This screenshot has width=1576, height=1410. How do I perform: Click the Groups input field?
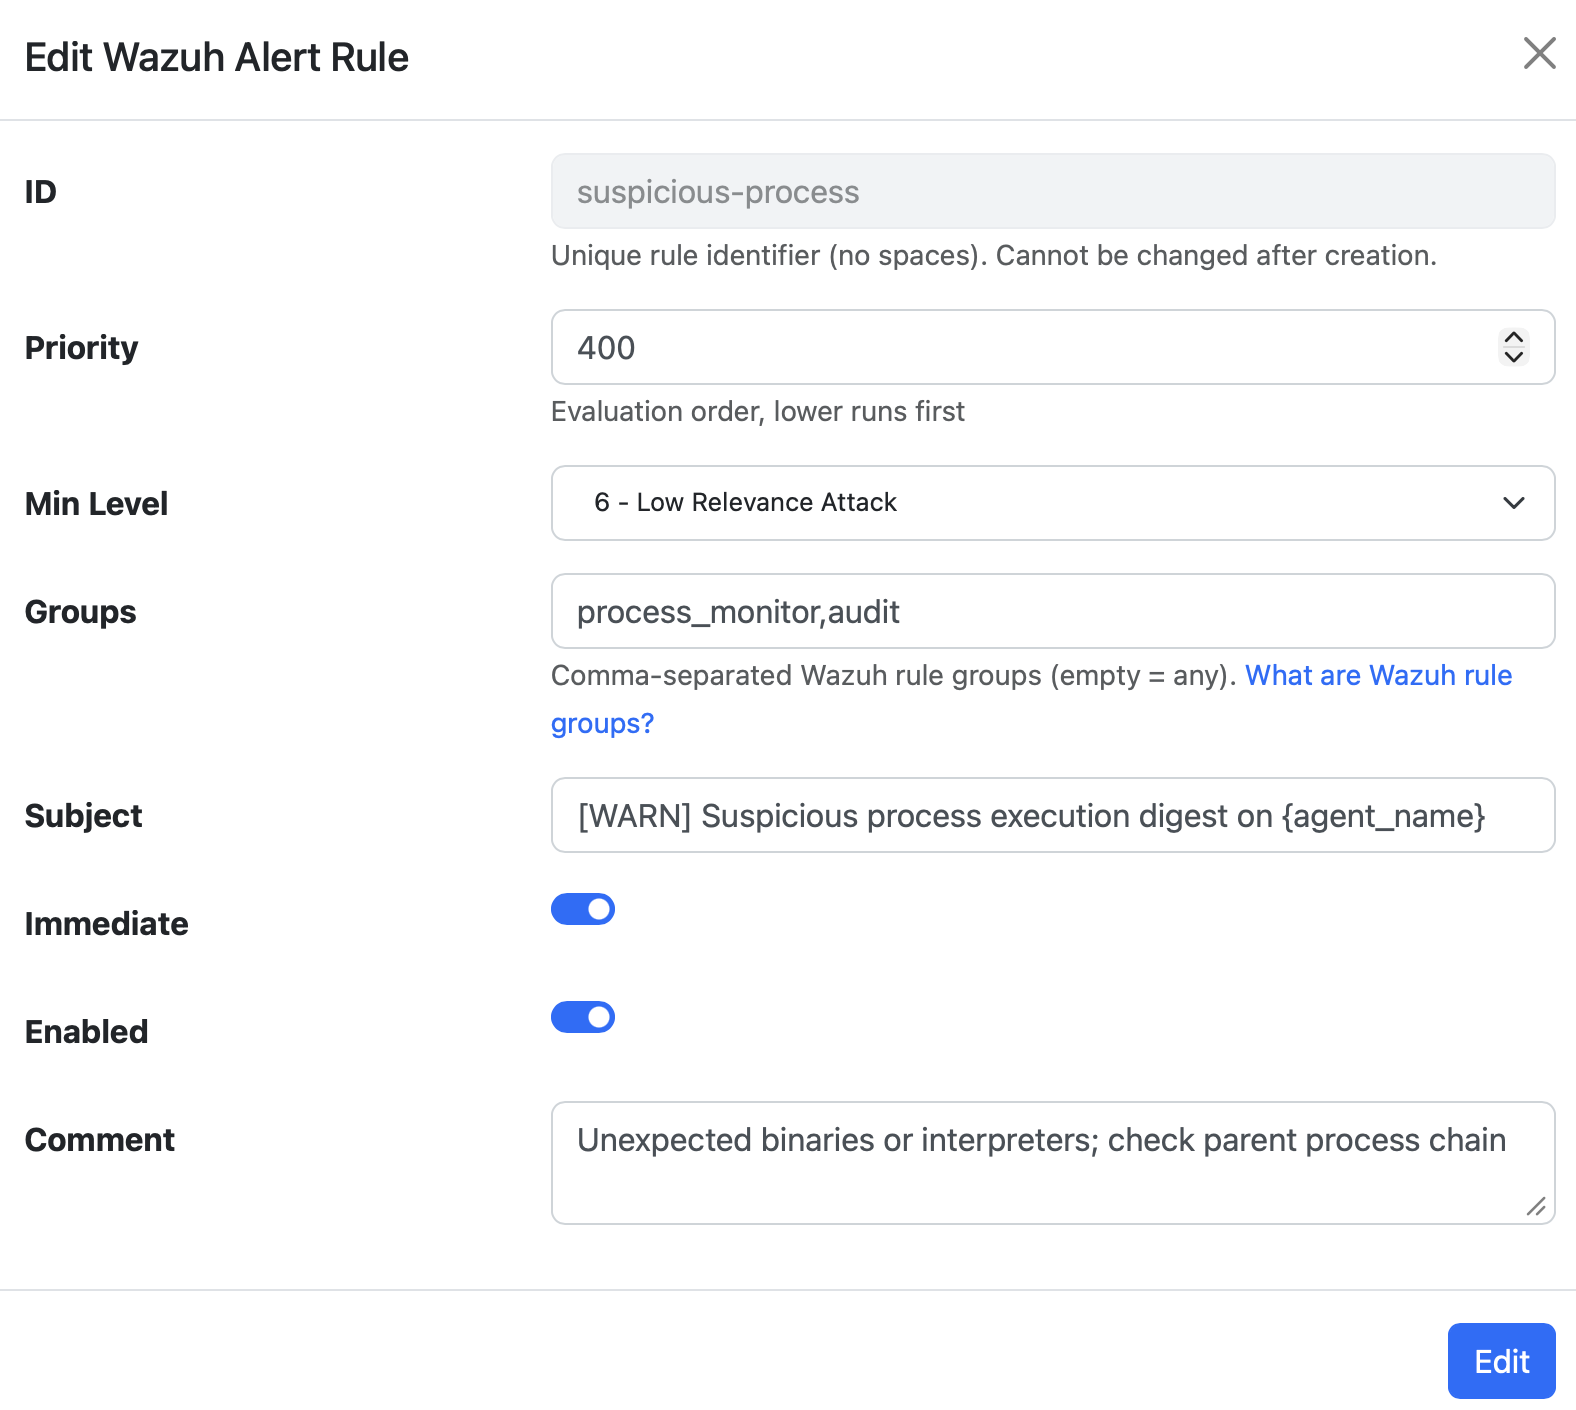tap(1053, 611)
